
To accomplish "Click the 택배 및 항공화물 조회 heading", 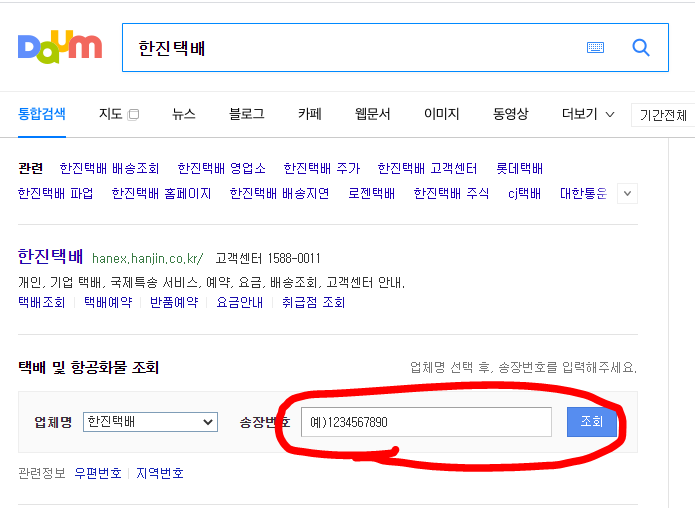I will (88, 367).
